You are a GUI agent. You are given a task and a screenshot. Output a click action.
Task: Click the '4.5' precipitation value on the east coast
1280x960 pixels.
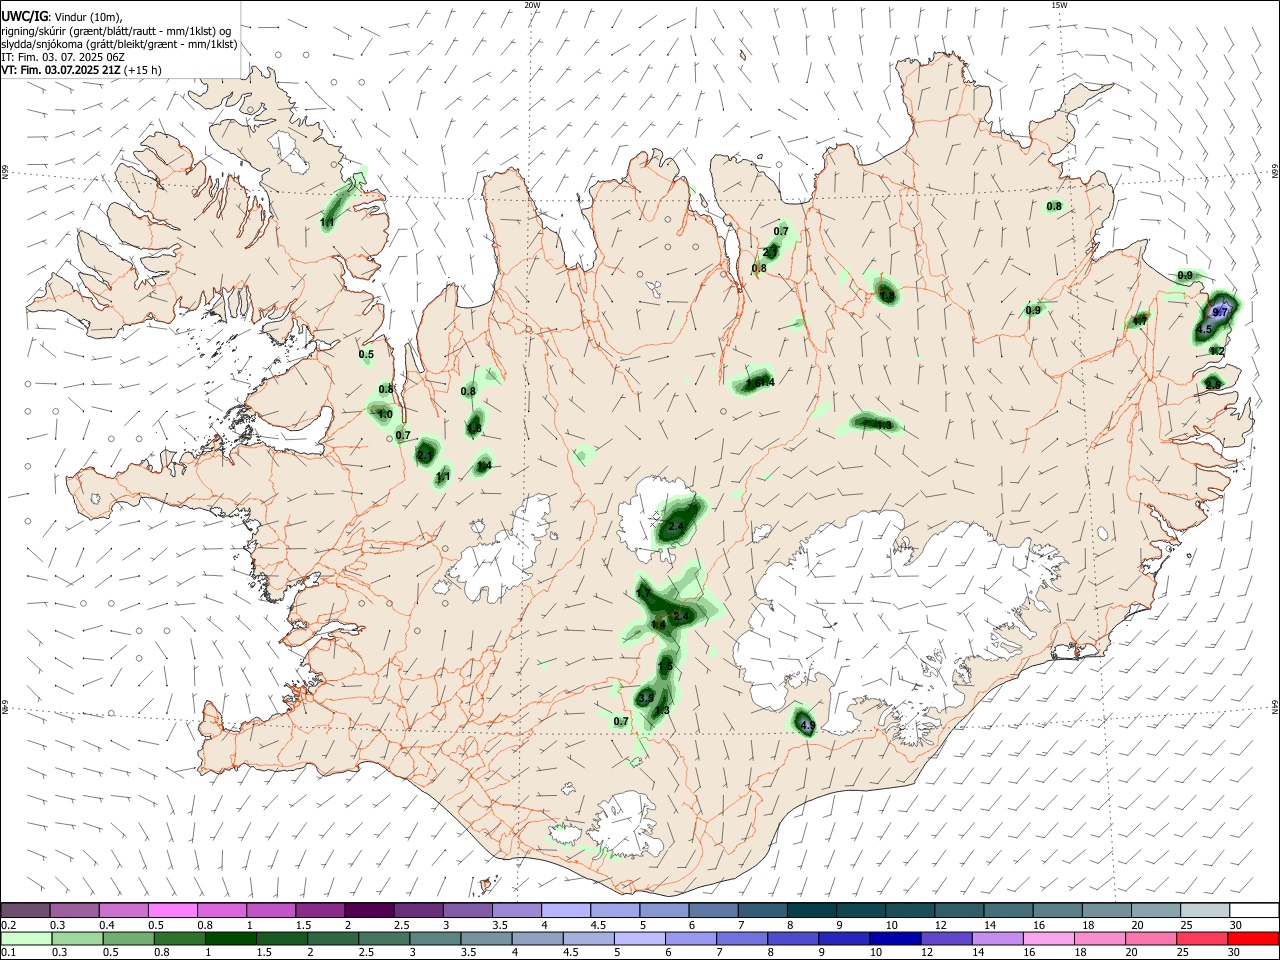[1204, 329]
